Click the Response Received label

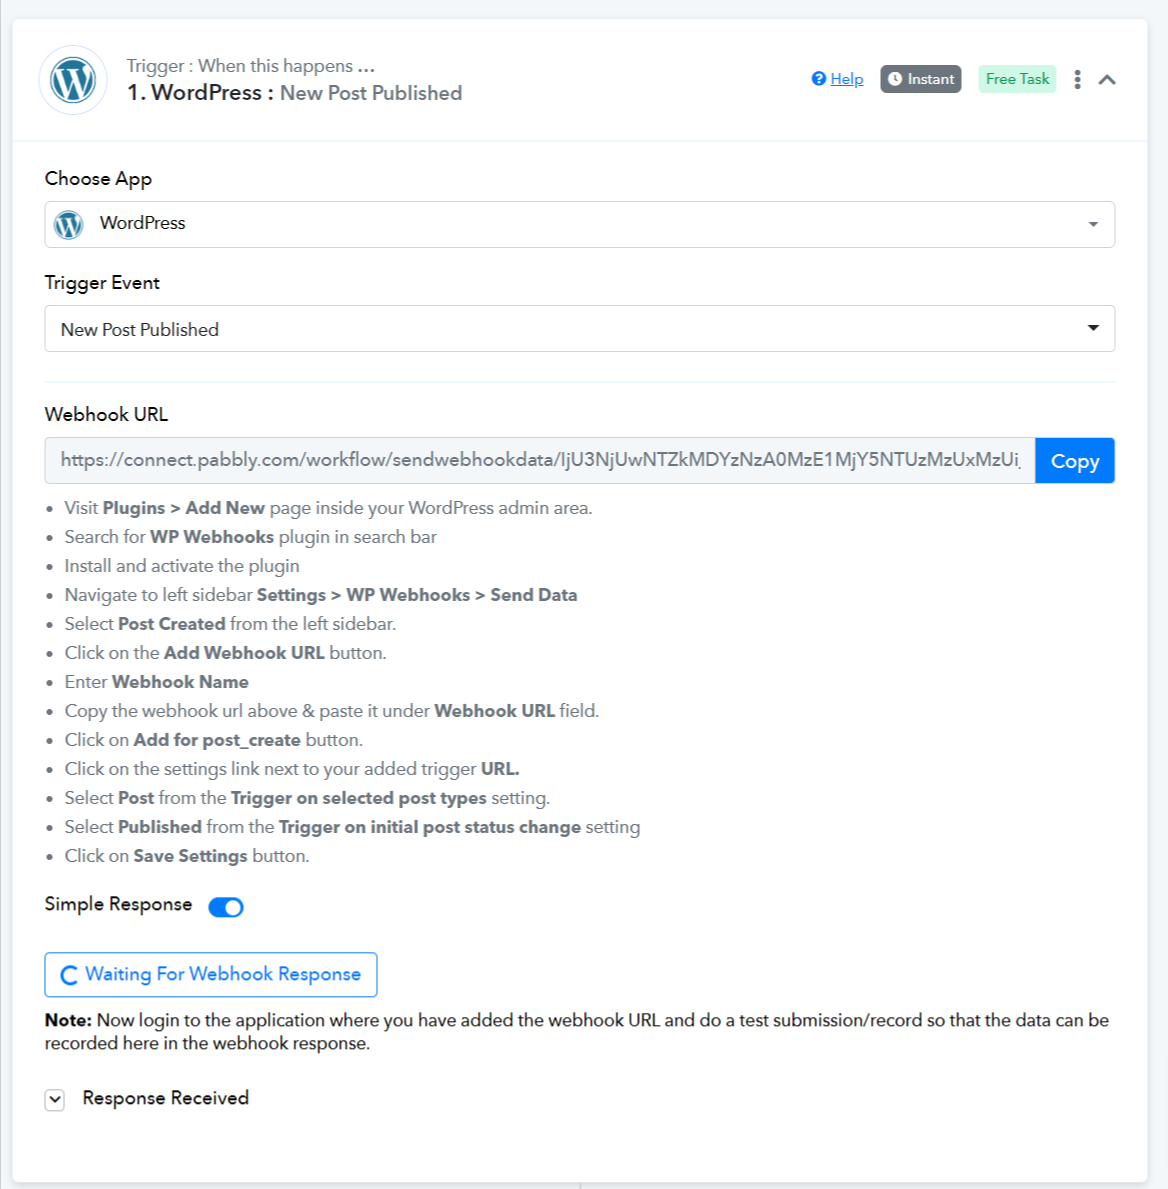click(165, 1098)
